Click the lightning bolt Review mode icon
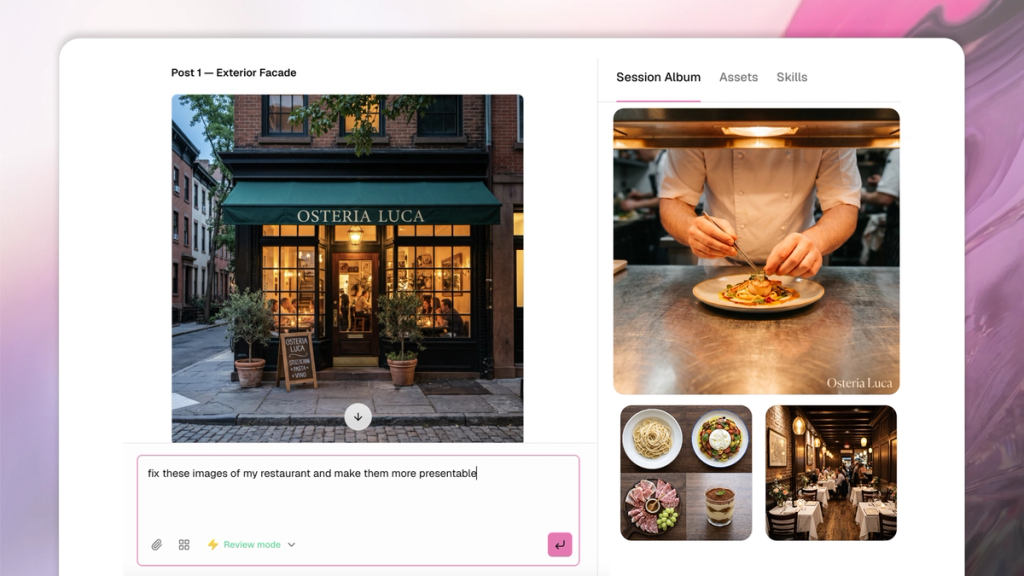 click(213, 545)
